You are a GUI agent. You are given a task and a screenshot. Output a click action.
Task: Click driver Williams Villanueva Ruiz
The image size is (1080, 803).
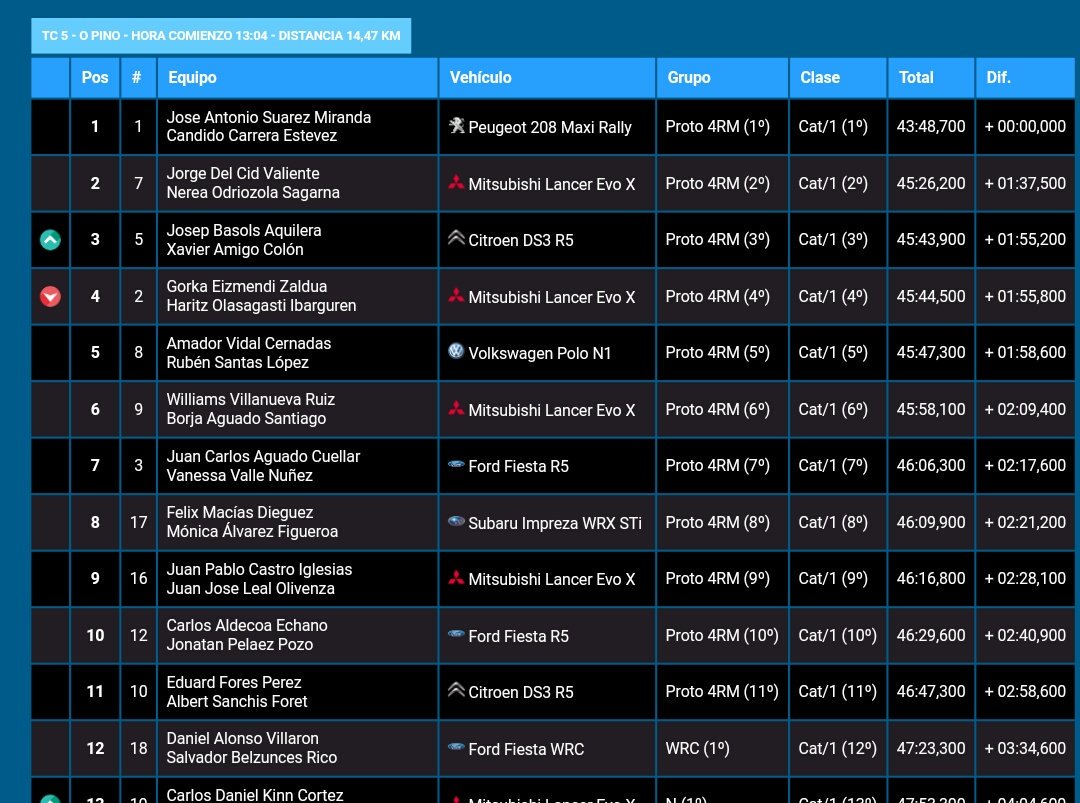[x=251, y=399]
